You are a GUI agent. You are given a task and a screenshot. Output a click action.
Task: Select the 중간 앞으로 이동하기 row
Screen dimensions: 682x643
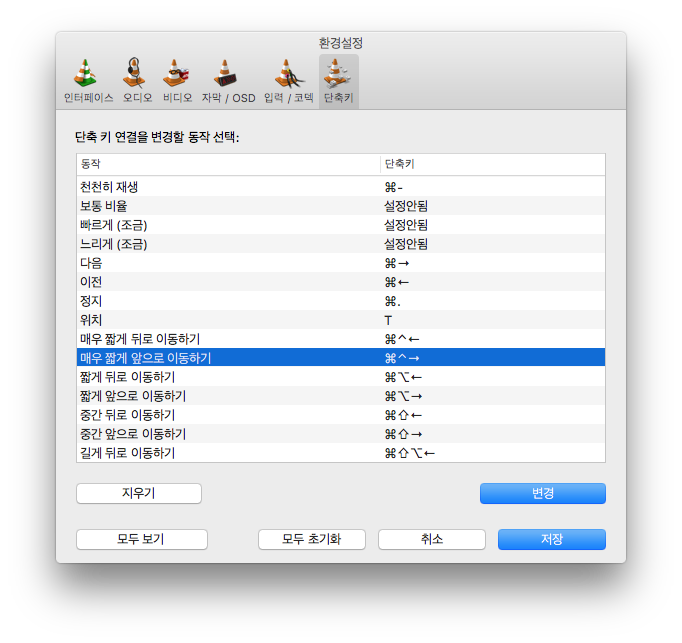341,434
